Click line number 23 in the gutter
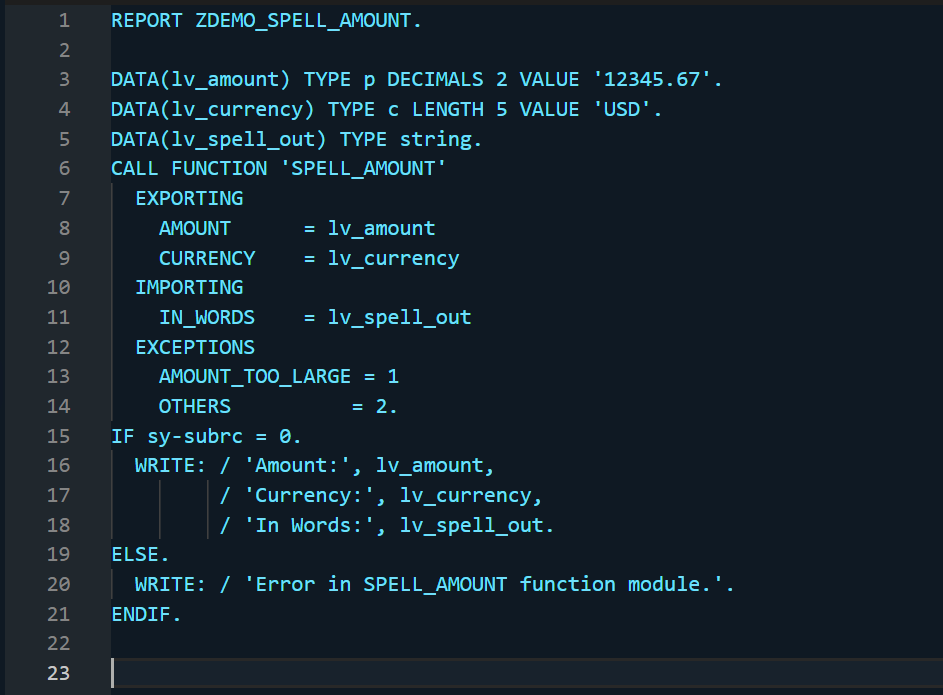Image resolution: width=943 pixels, height=695 pixels. pos(58,673)
